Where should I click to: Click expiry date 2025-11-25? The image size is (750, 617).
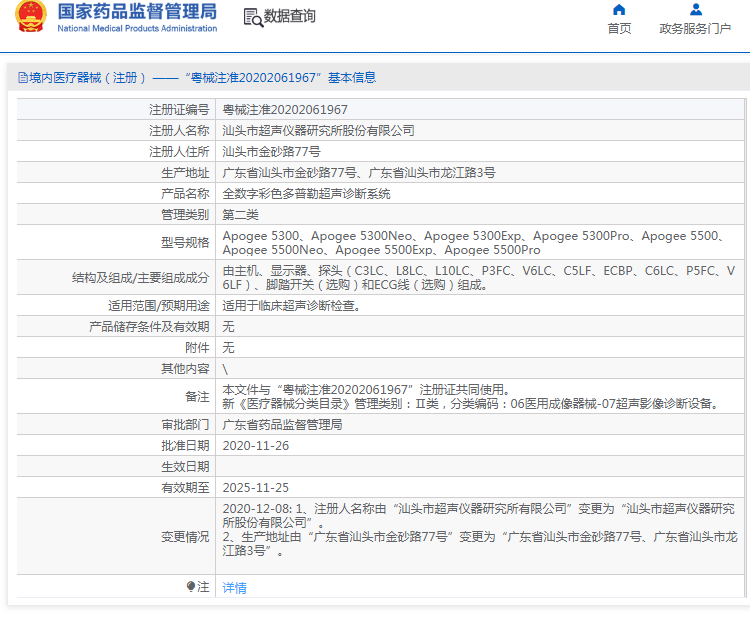[256, 488]
